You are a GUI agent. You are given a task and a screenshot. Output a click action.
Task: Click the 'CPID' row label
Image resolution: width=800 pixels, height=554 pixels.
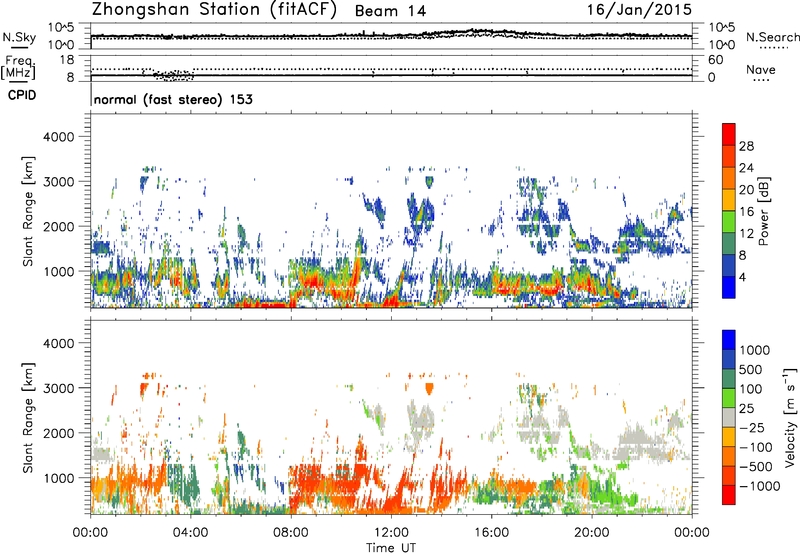pyautogui.click(x=22, y=95)
